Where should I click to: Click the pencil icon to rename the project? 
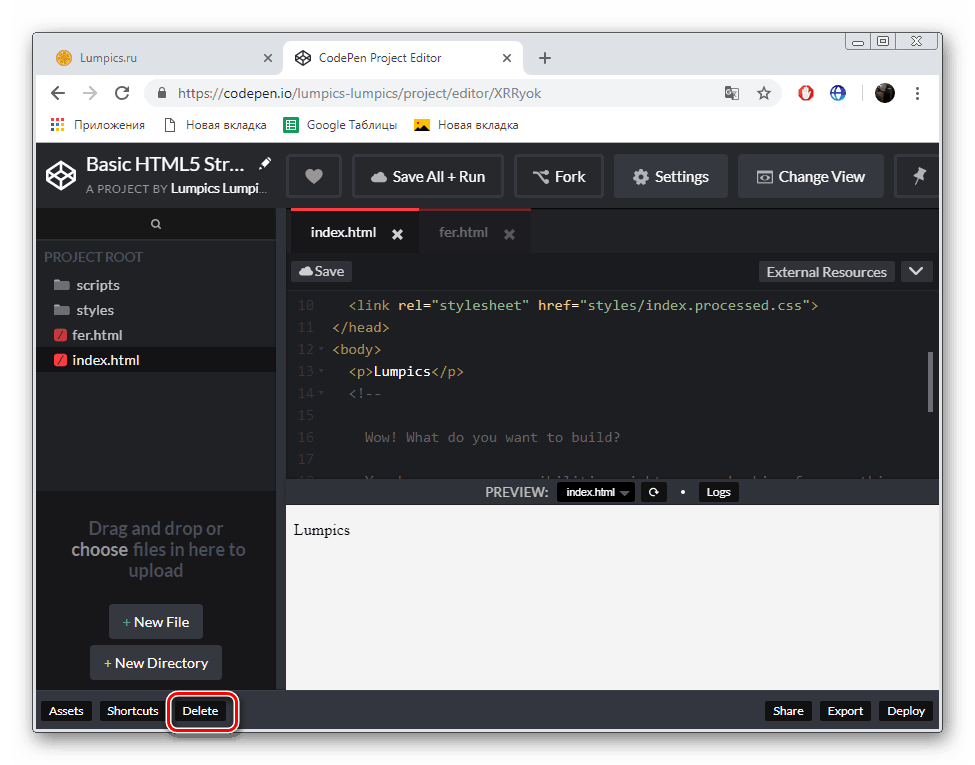click(x=264, y=162)
